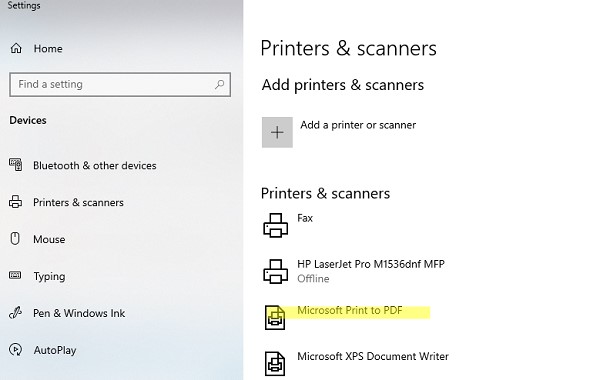
Task: Select the Fax device entry
Action: click(x=305, y=218)
